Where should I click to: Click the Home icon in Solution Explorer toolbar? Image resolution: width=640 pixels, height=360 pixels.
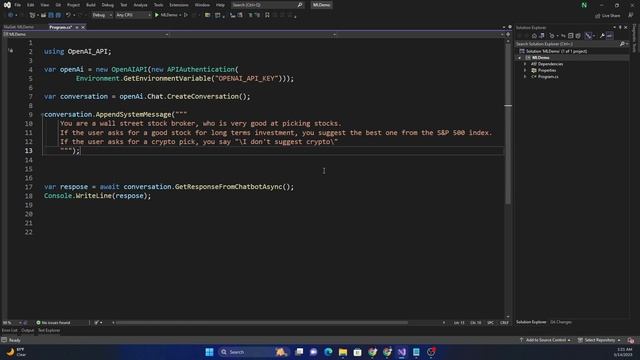tap(534, 36)
